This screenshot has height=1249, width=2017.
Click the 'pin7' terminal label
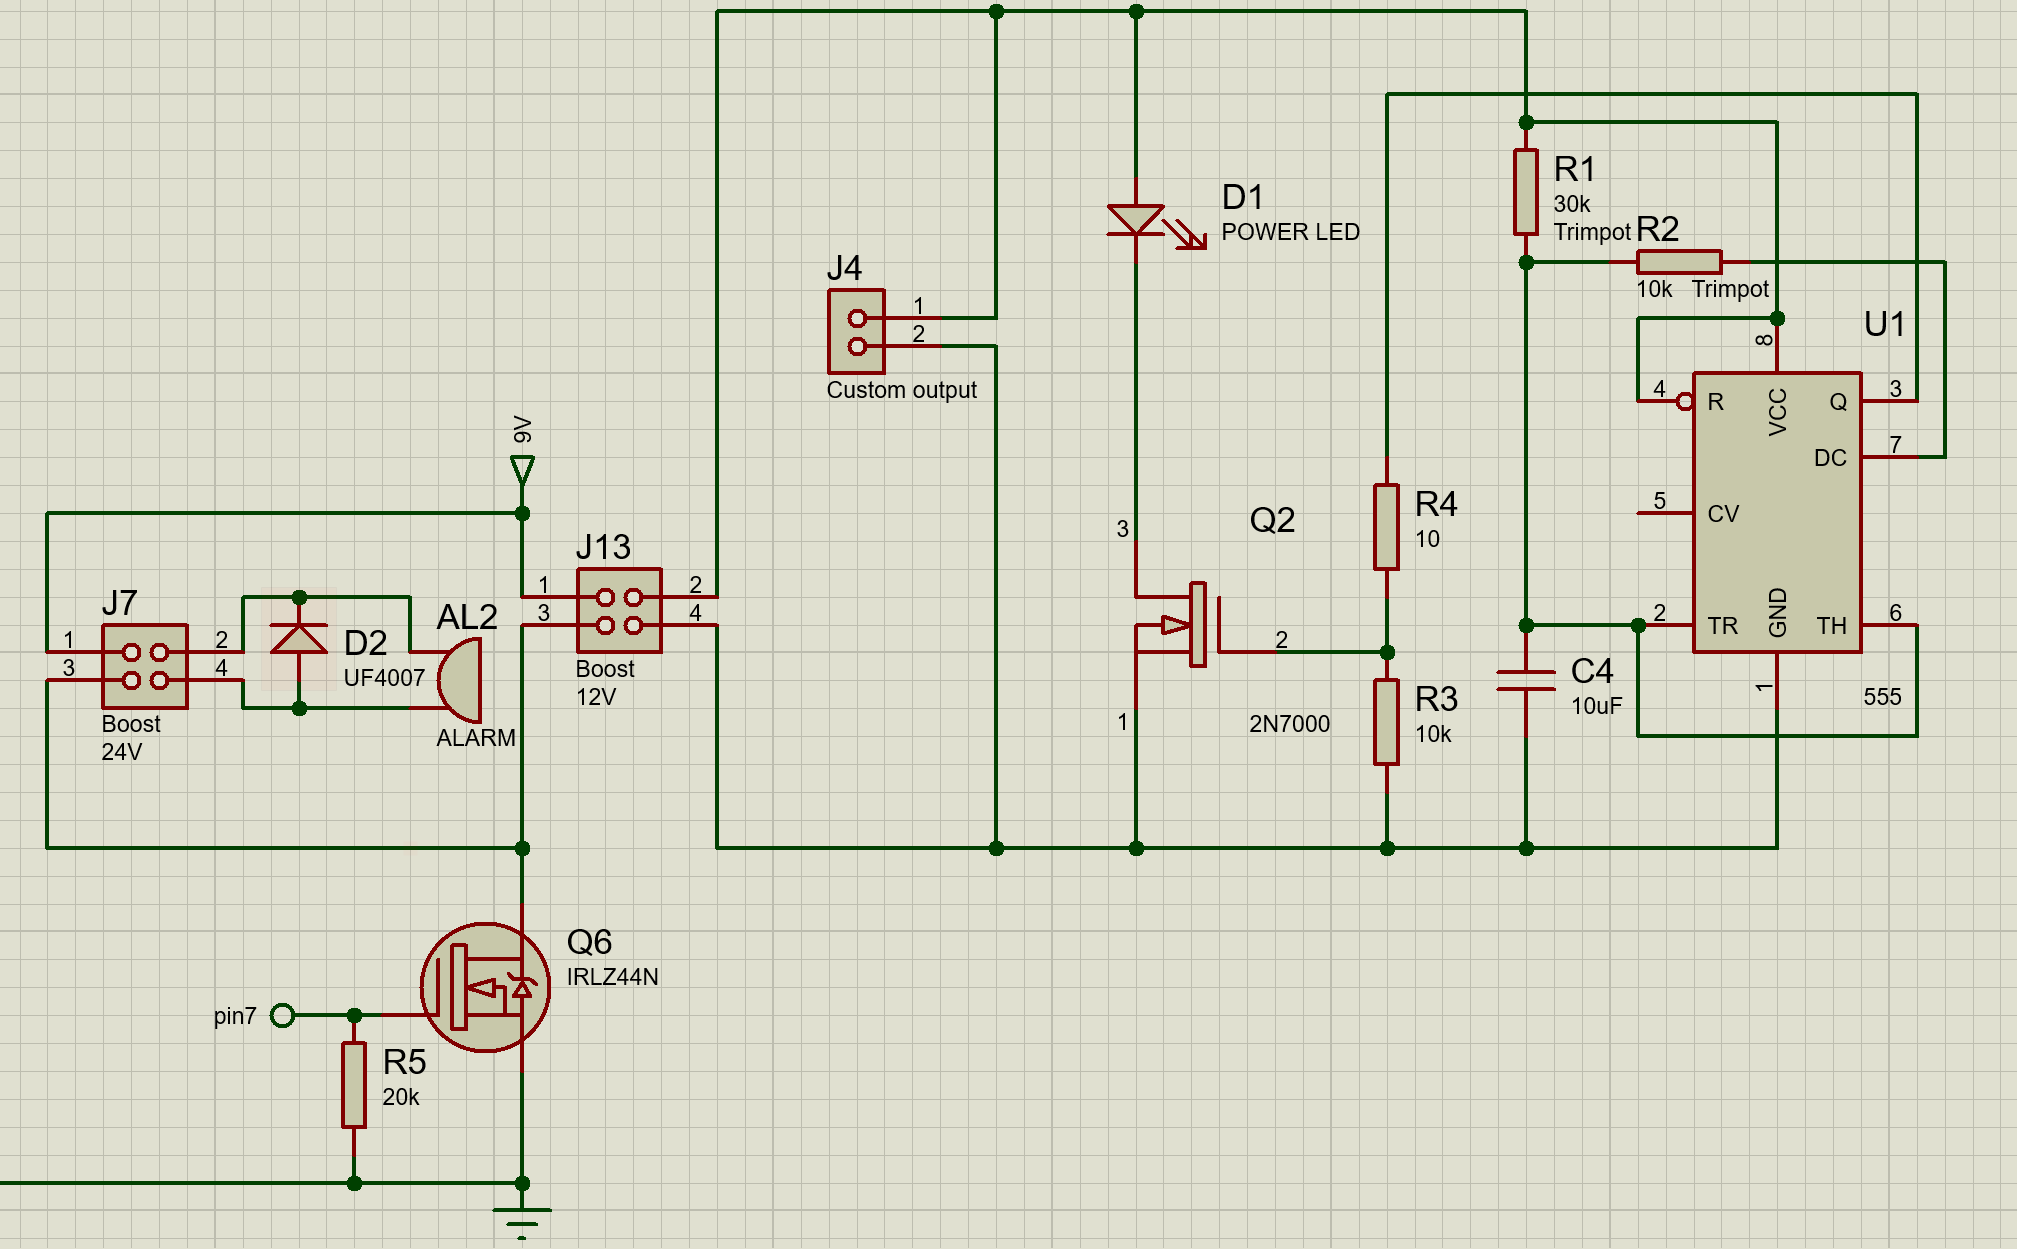pos(235,1017)
